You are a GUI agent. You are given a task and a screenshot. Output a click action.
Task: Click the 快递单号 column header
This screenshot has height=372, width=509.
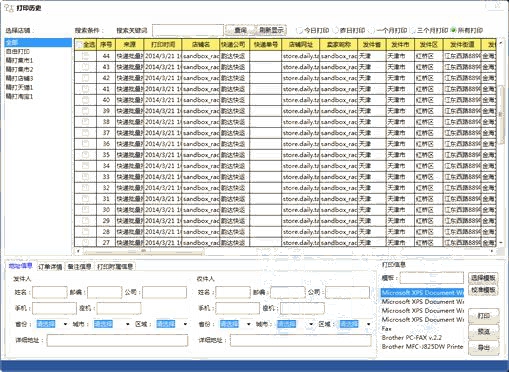tap(266, 45)
